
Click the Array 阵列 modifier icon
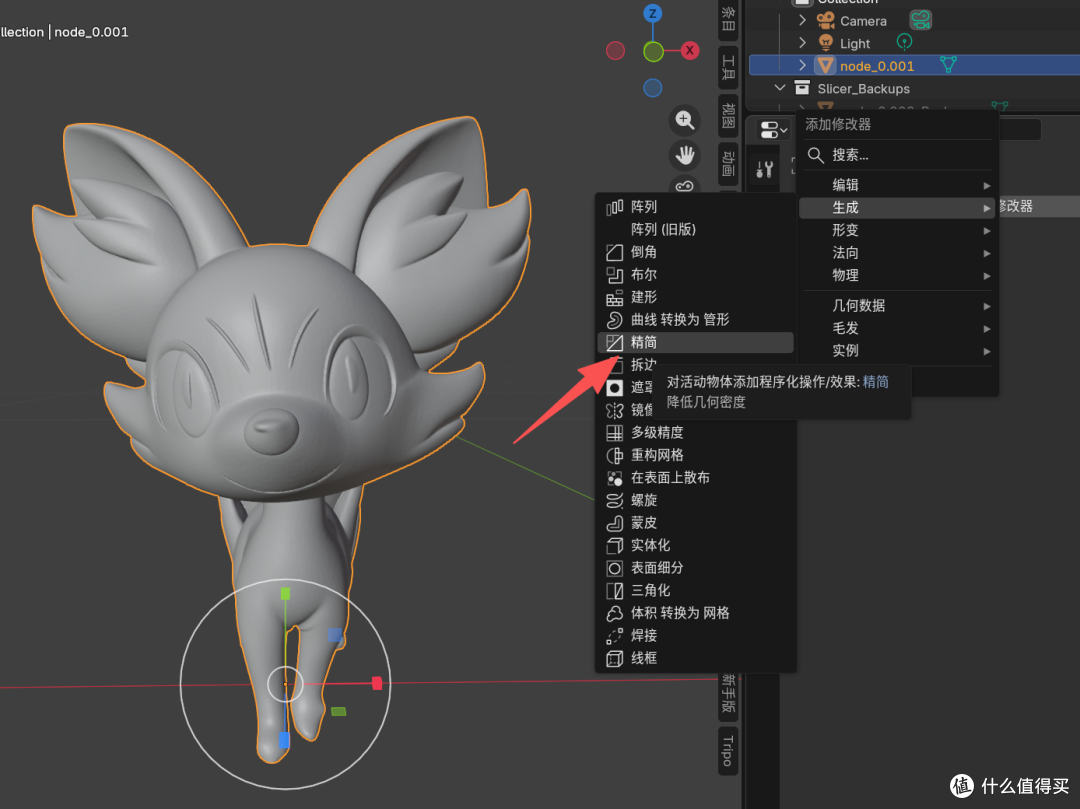(614, 207)
